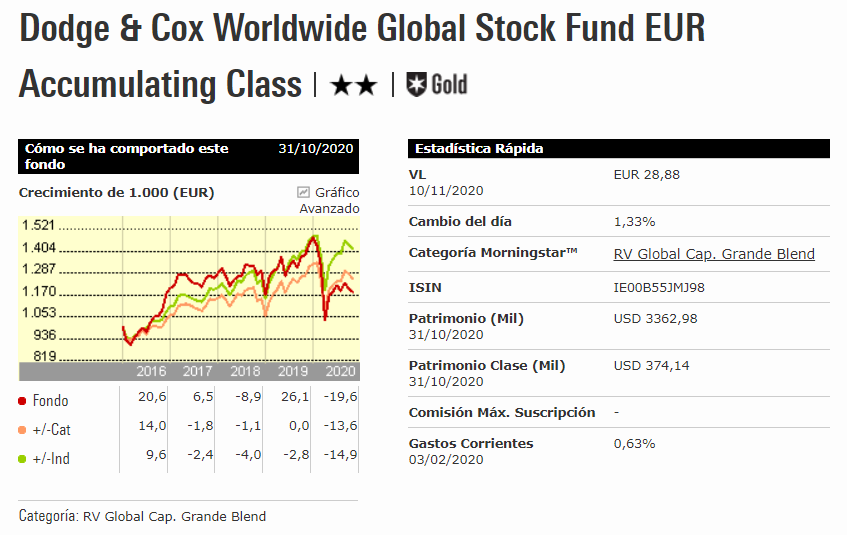847x536 pixels.
Task: Click the green +/-Ind legend dot
Action: tap(22, 459)
